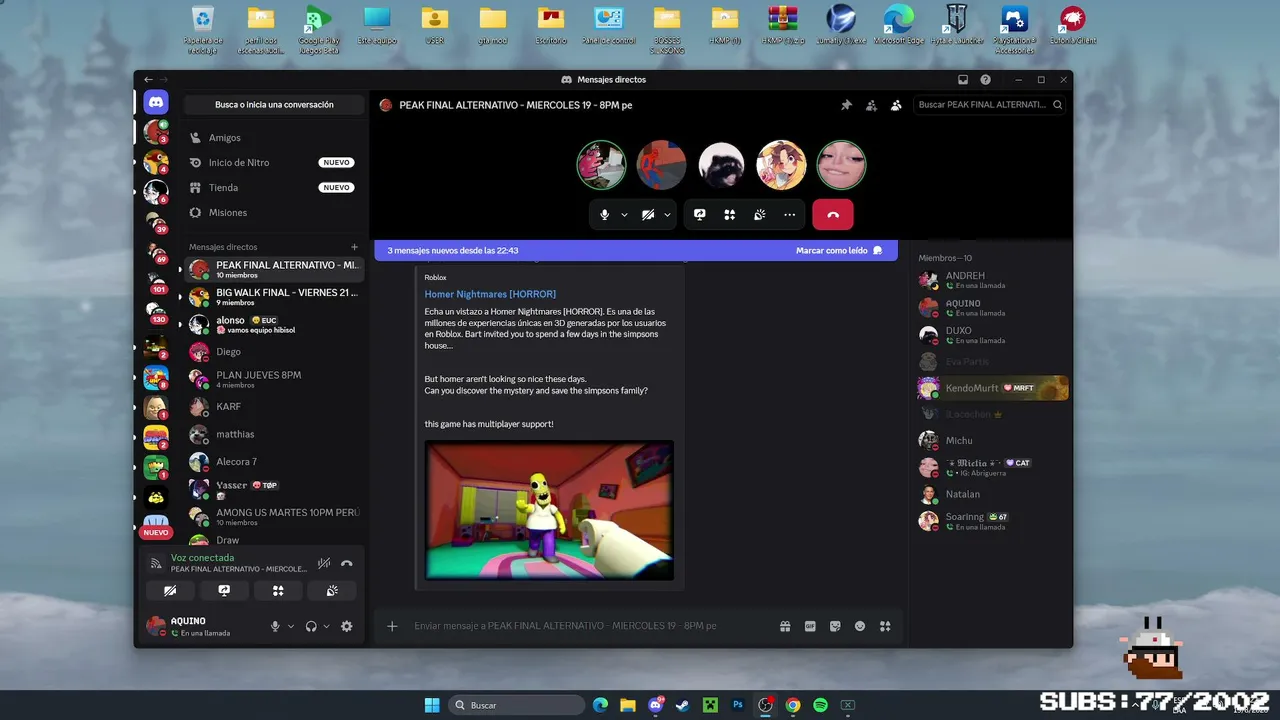Turn on the camera in call controls
Viewport: 1280px width, 720px height.
pos(647,215)
